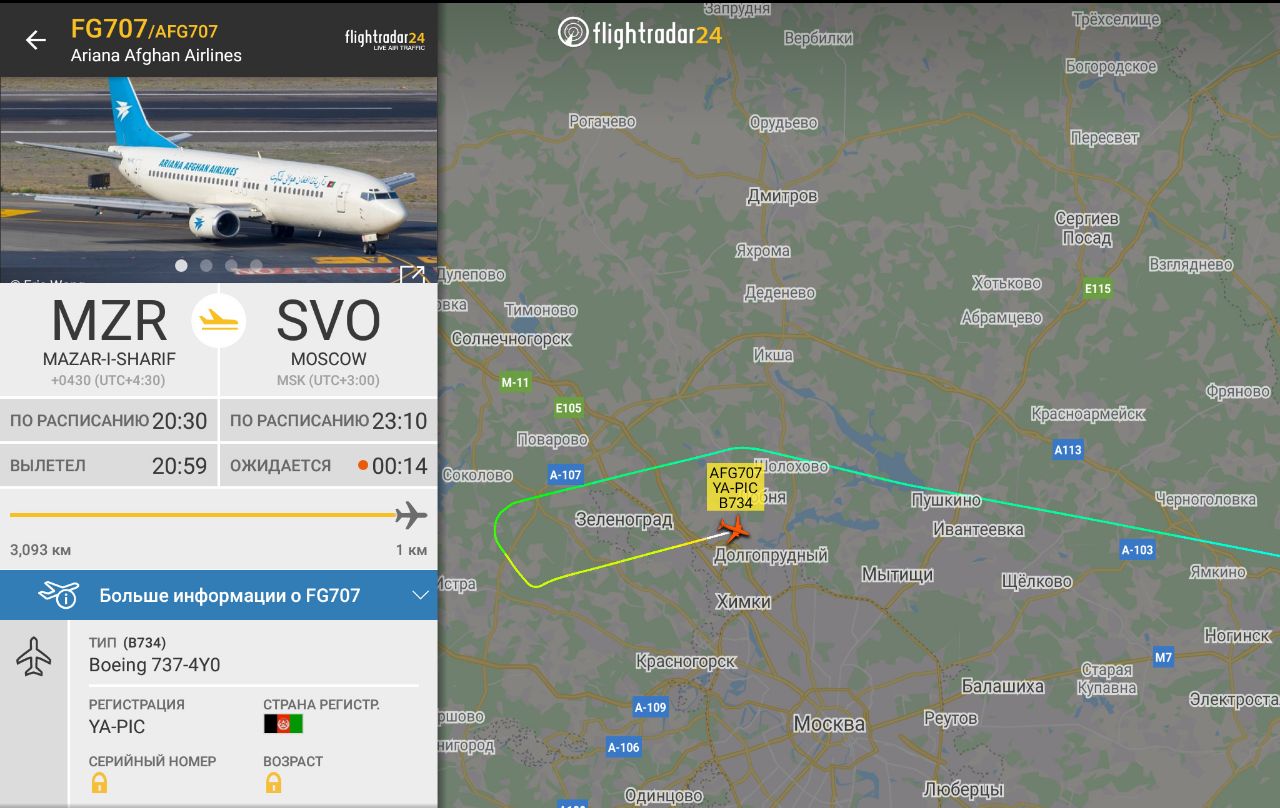Expand the chevron on FG707 info bar
Image resolution: width=1280 pixels, height=808 pixels.
[420, 596]
